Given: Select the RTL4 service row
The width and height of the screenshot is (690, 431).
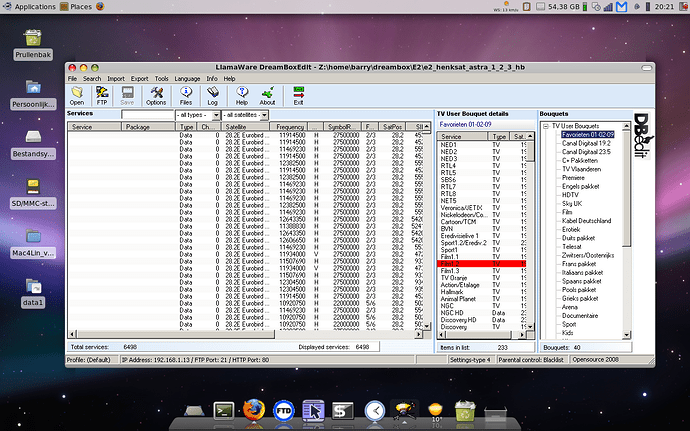Looking at the screenshot, I should (x=482, y=166).
